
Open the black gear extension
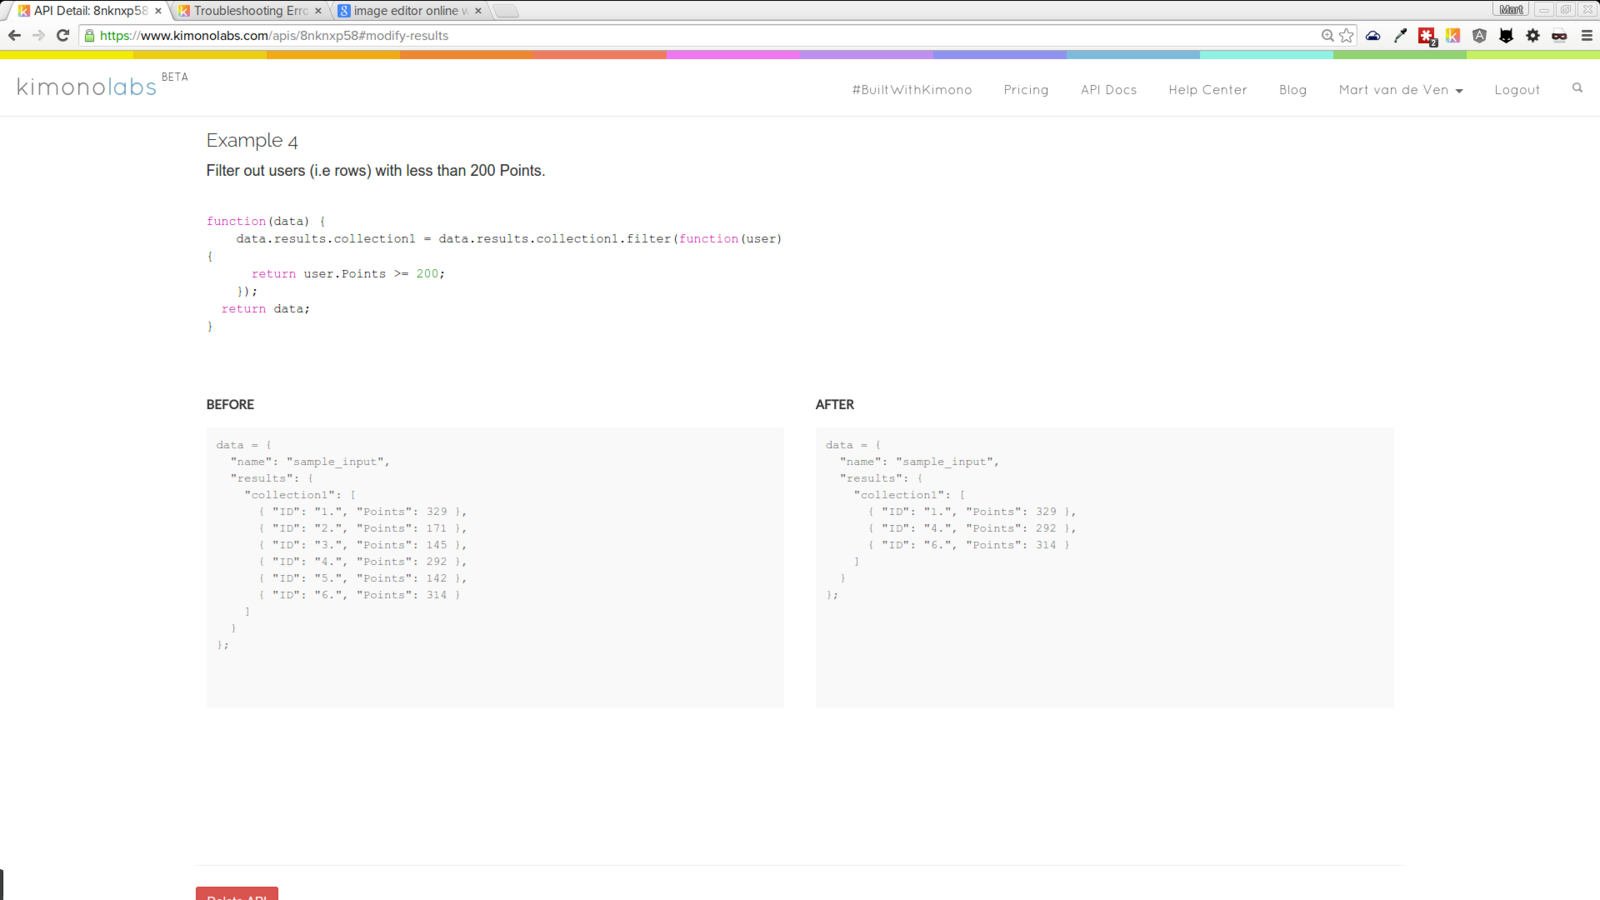(x=1533, y=36)
